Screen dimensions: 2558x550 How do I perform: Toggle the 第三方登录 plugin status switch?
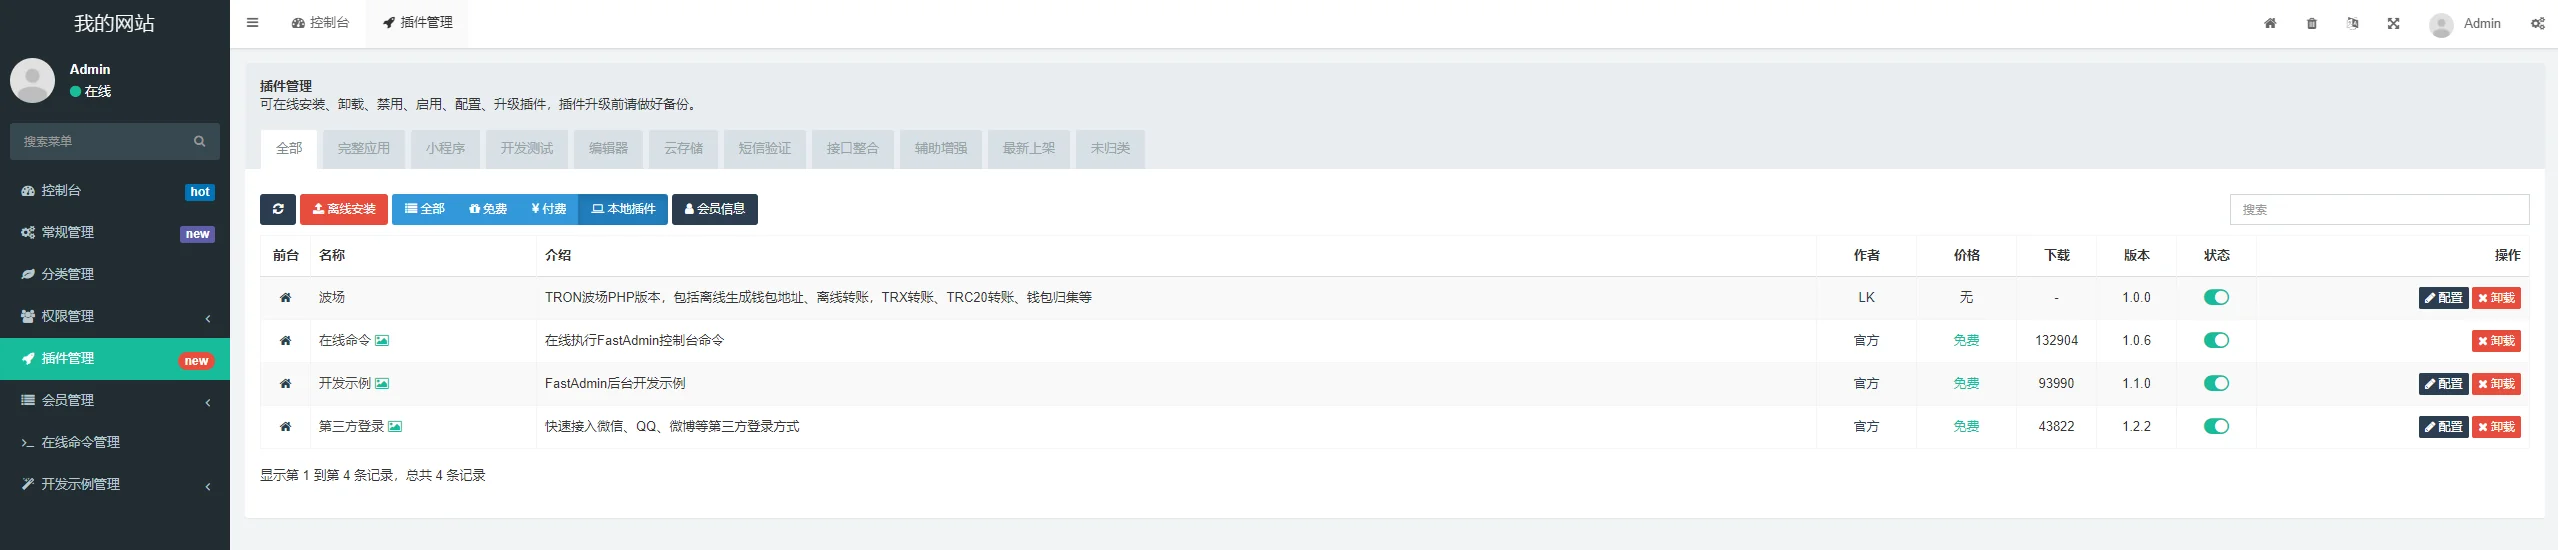2216,427
